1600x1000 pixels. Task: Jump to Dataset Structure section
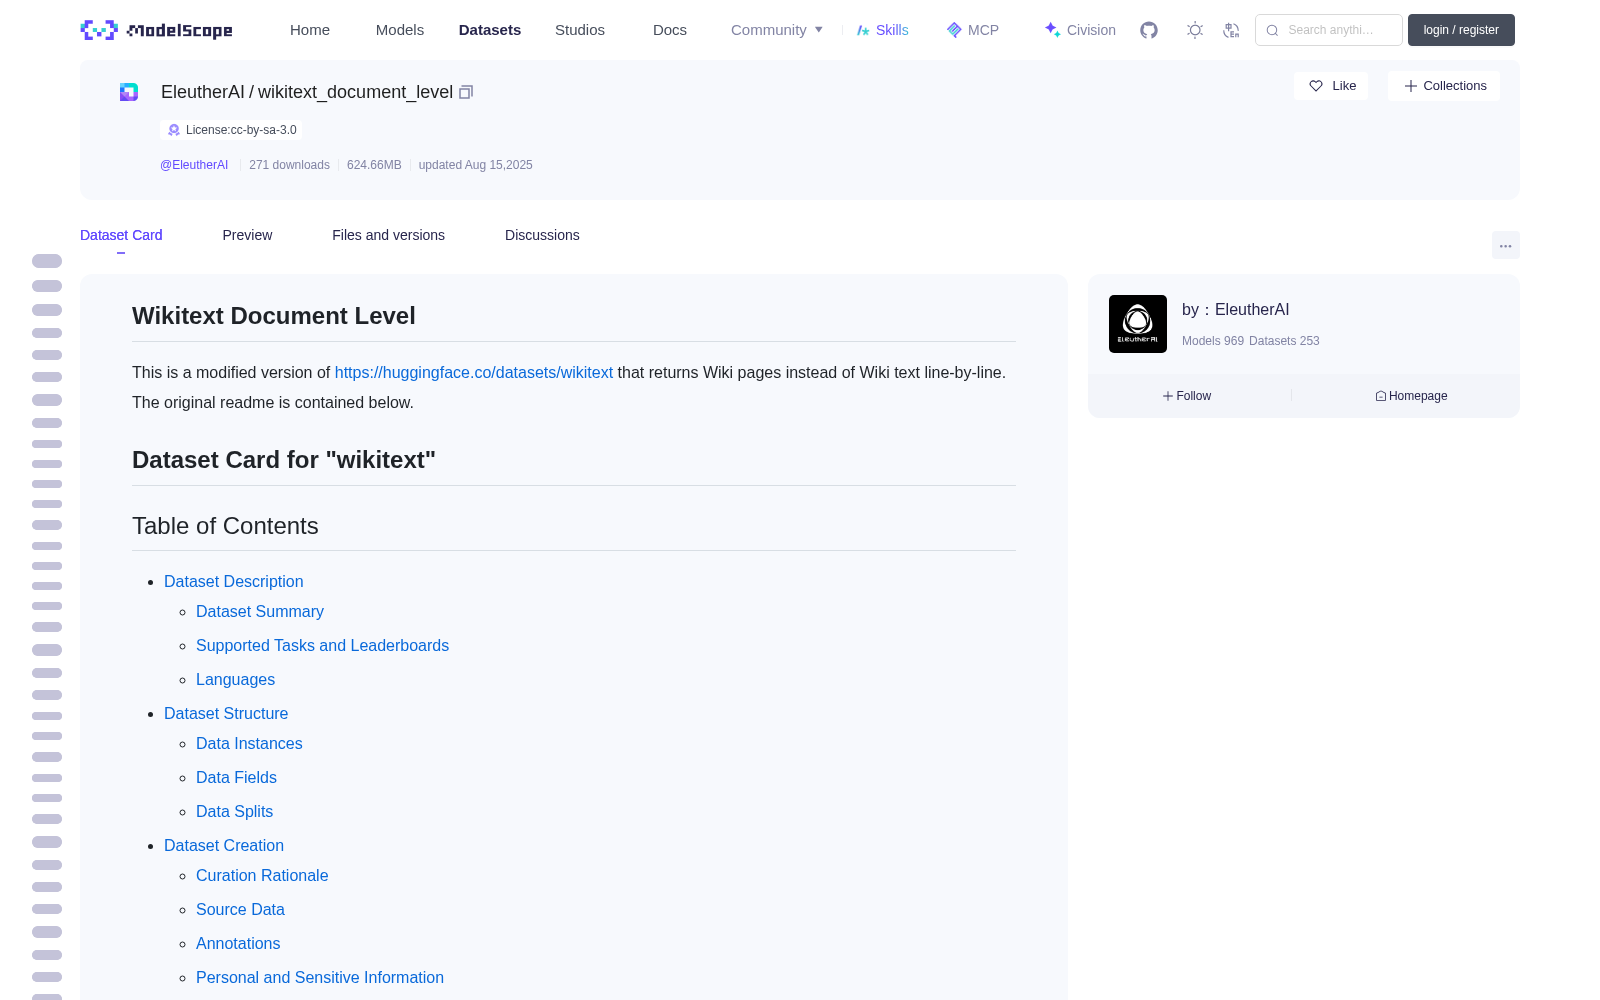[x=226, y=713]
